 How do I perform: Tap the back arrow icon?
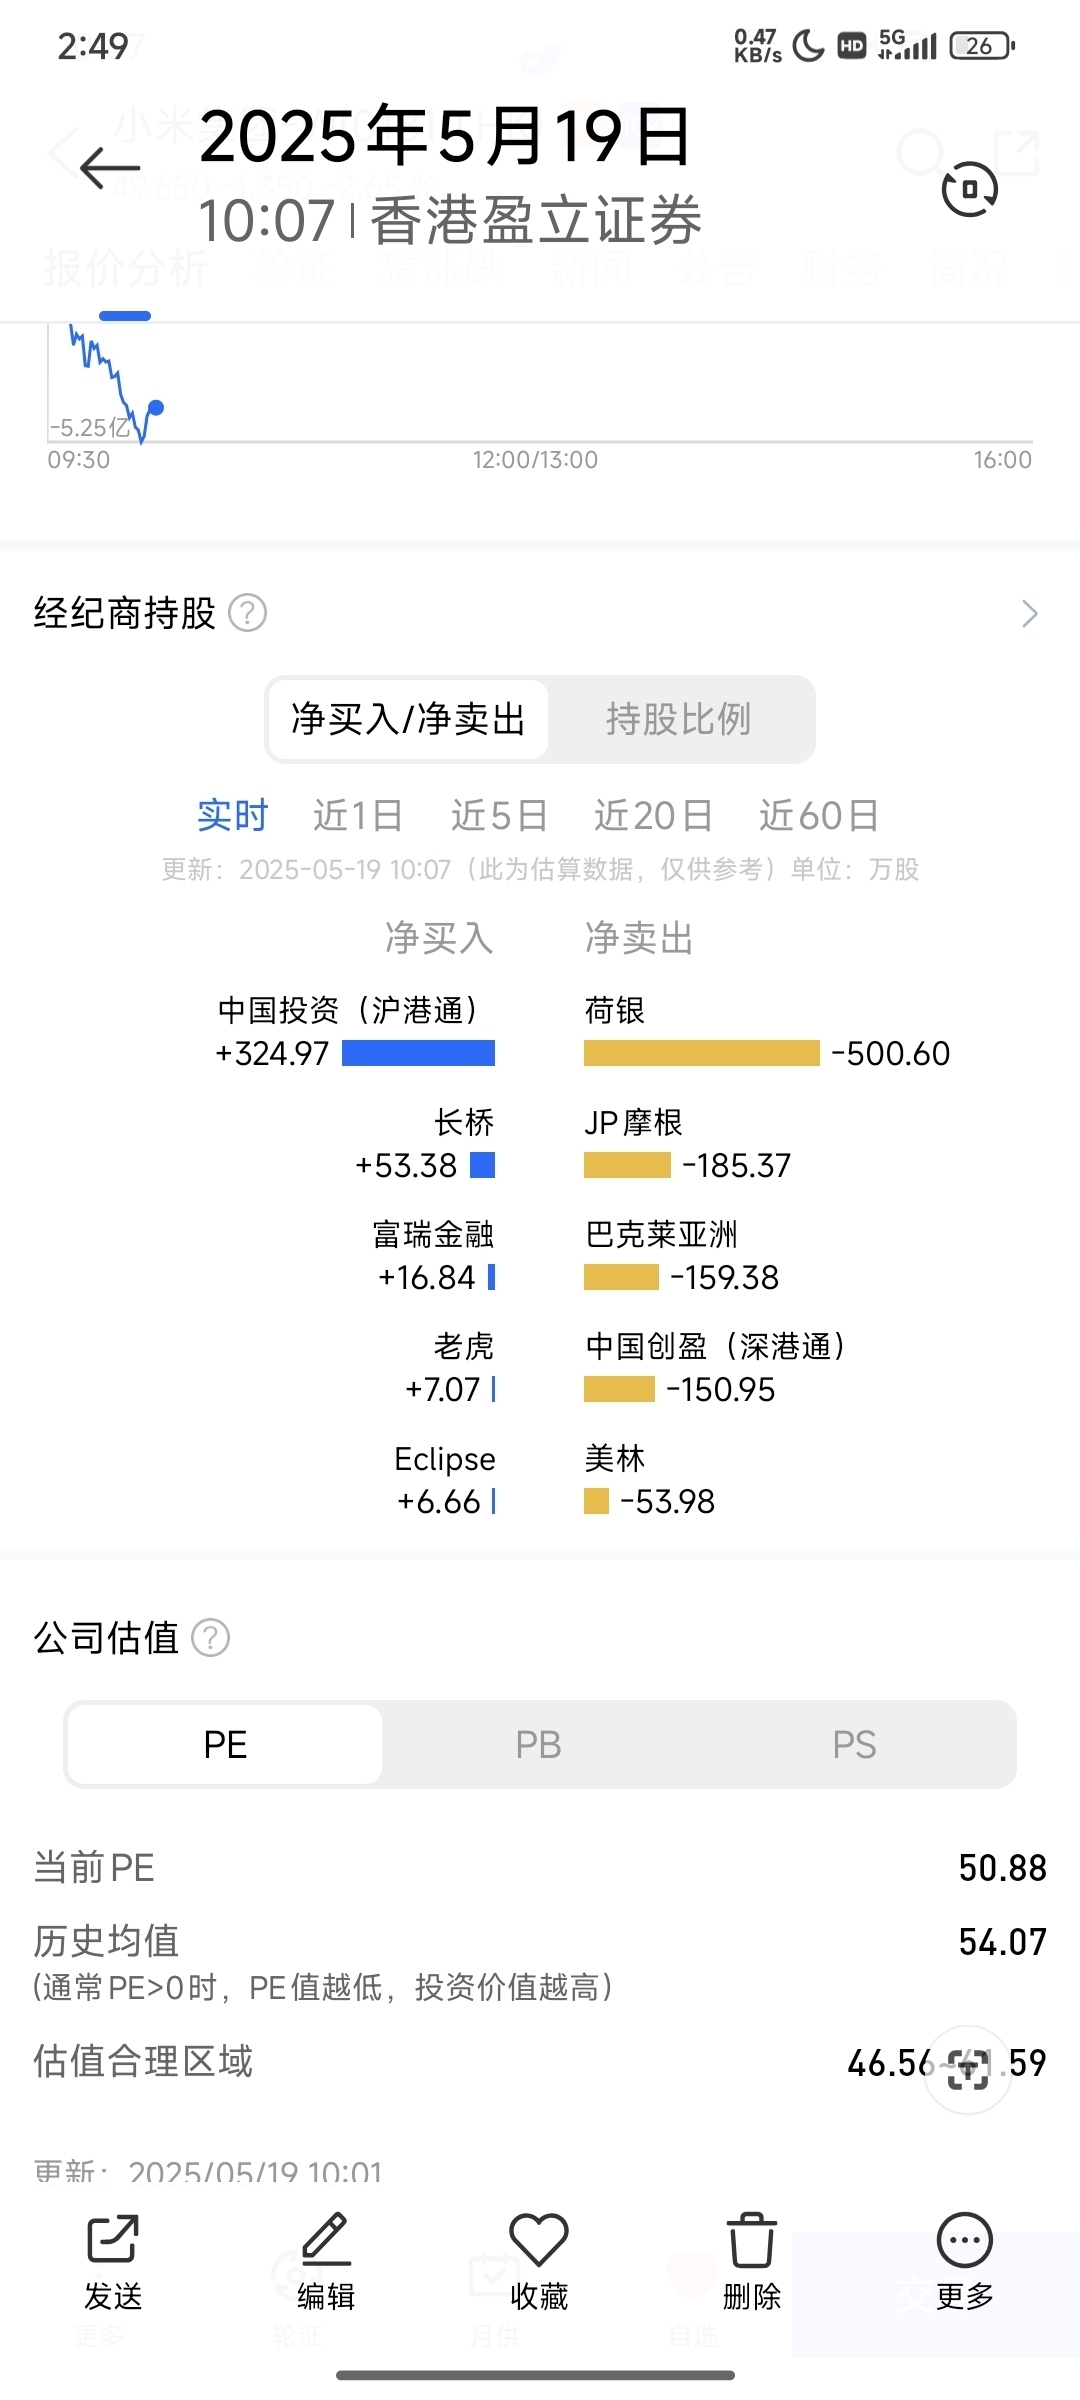[x=109, y=168]
